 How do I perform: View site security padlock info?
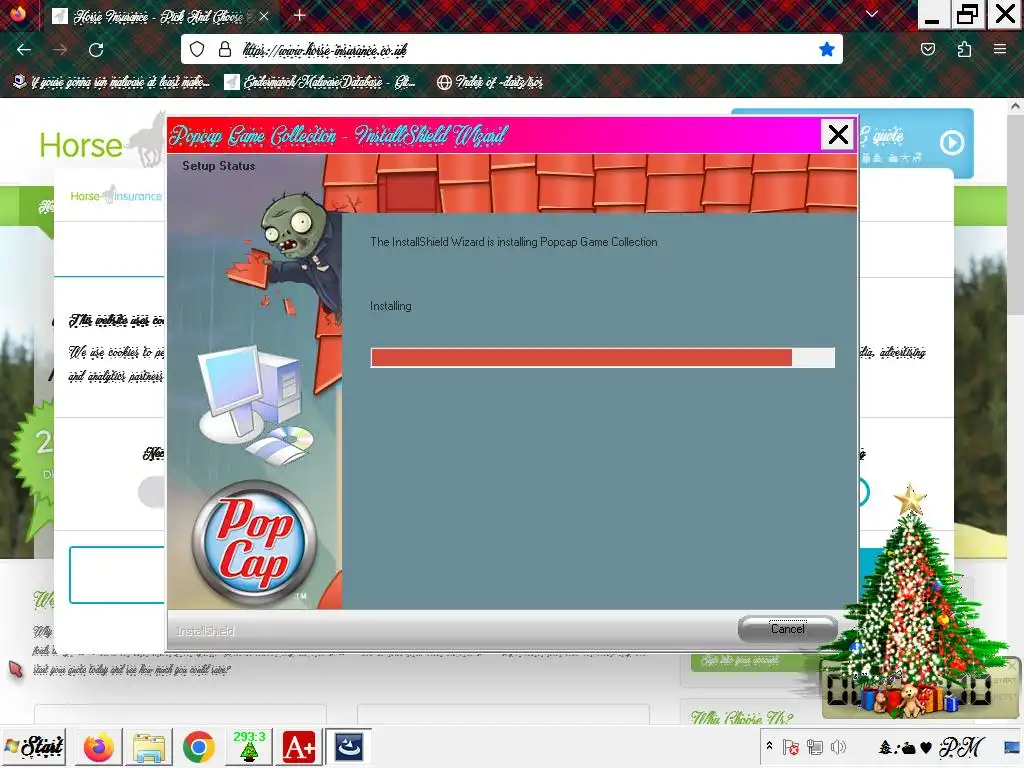(225, 49)
